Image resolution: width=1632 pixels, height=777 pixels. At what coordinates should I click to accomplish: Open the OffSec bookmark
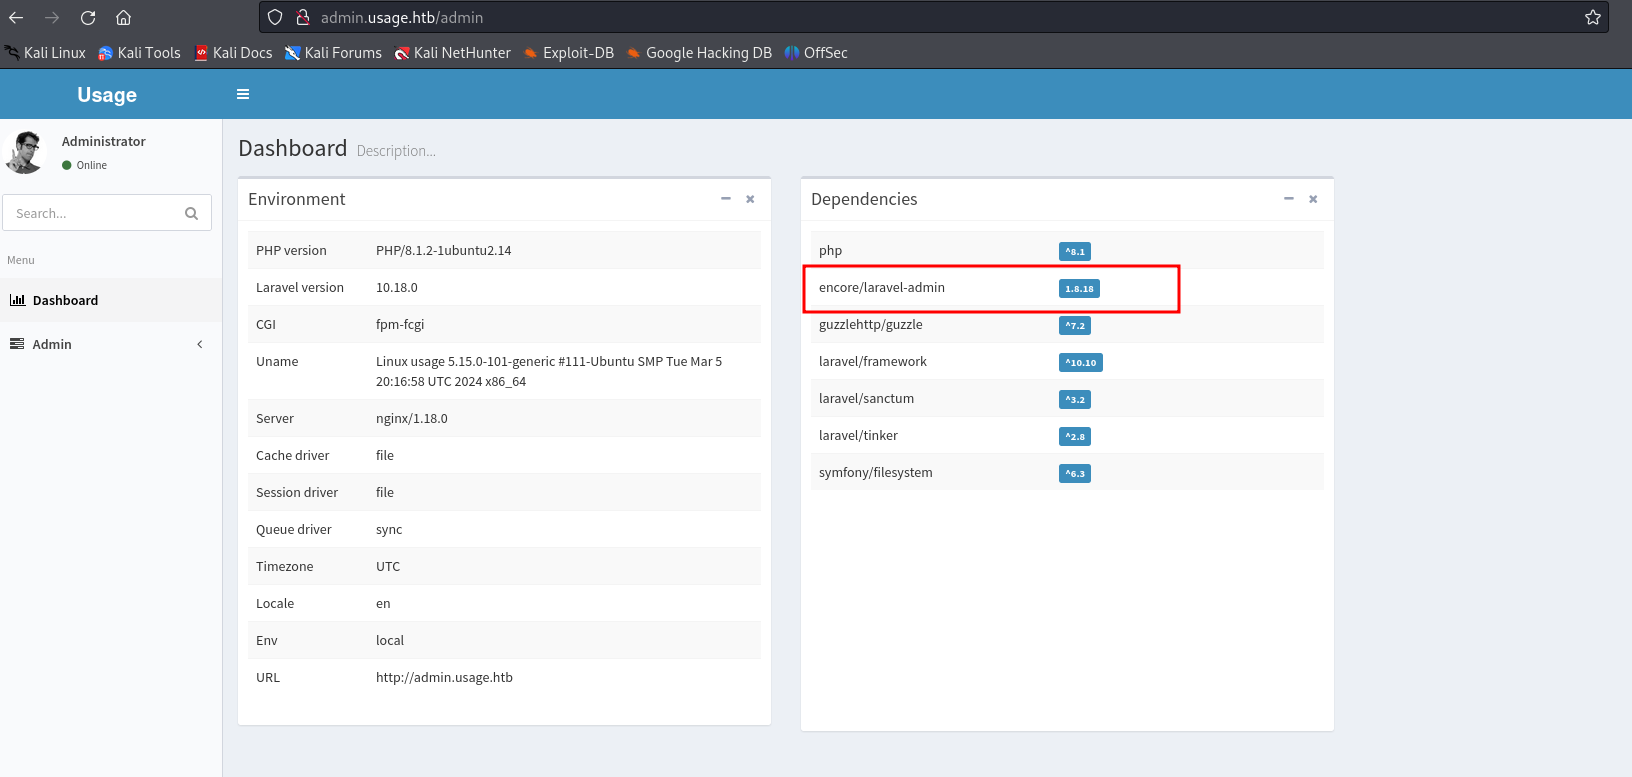(x=816, y=53)
